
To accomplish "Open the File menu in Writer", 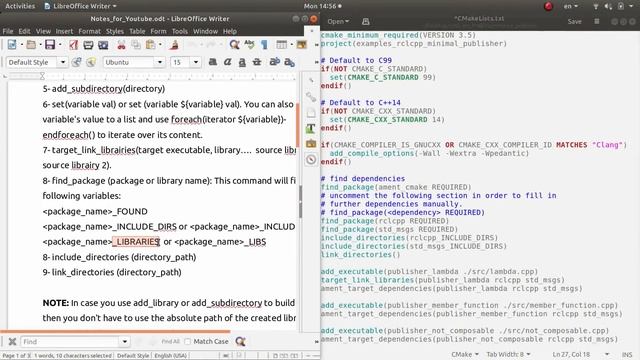I will 8,31.
